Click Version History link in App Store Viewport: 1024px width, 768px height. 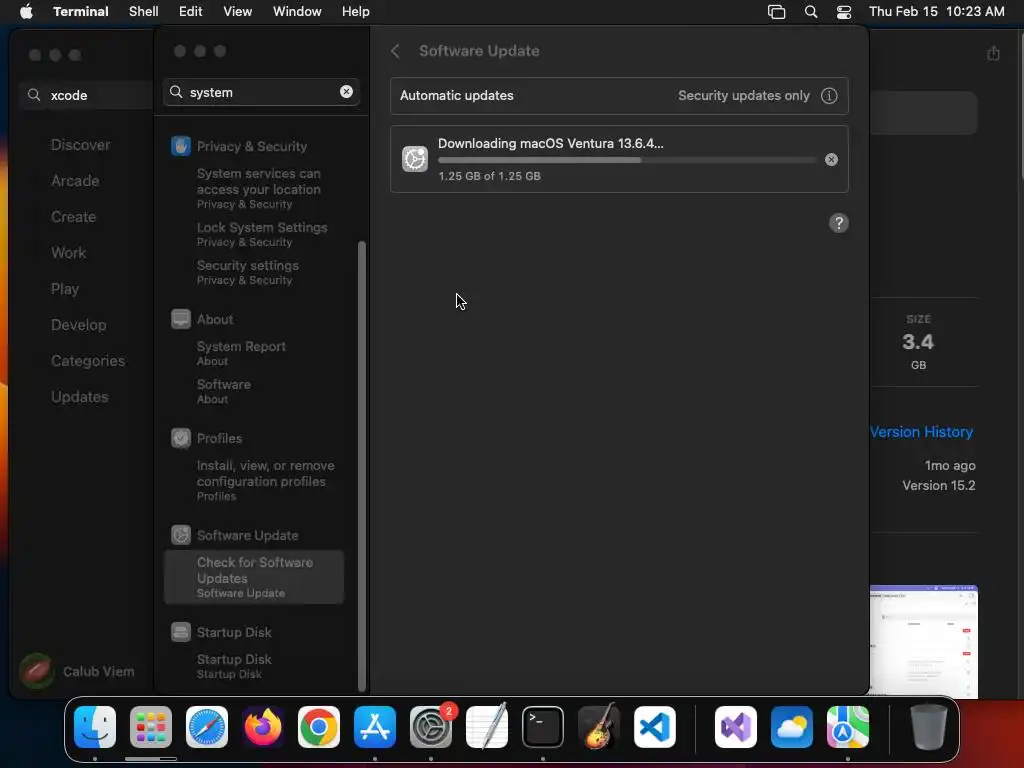tap(921, 432)
